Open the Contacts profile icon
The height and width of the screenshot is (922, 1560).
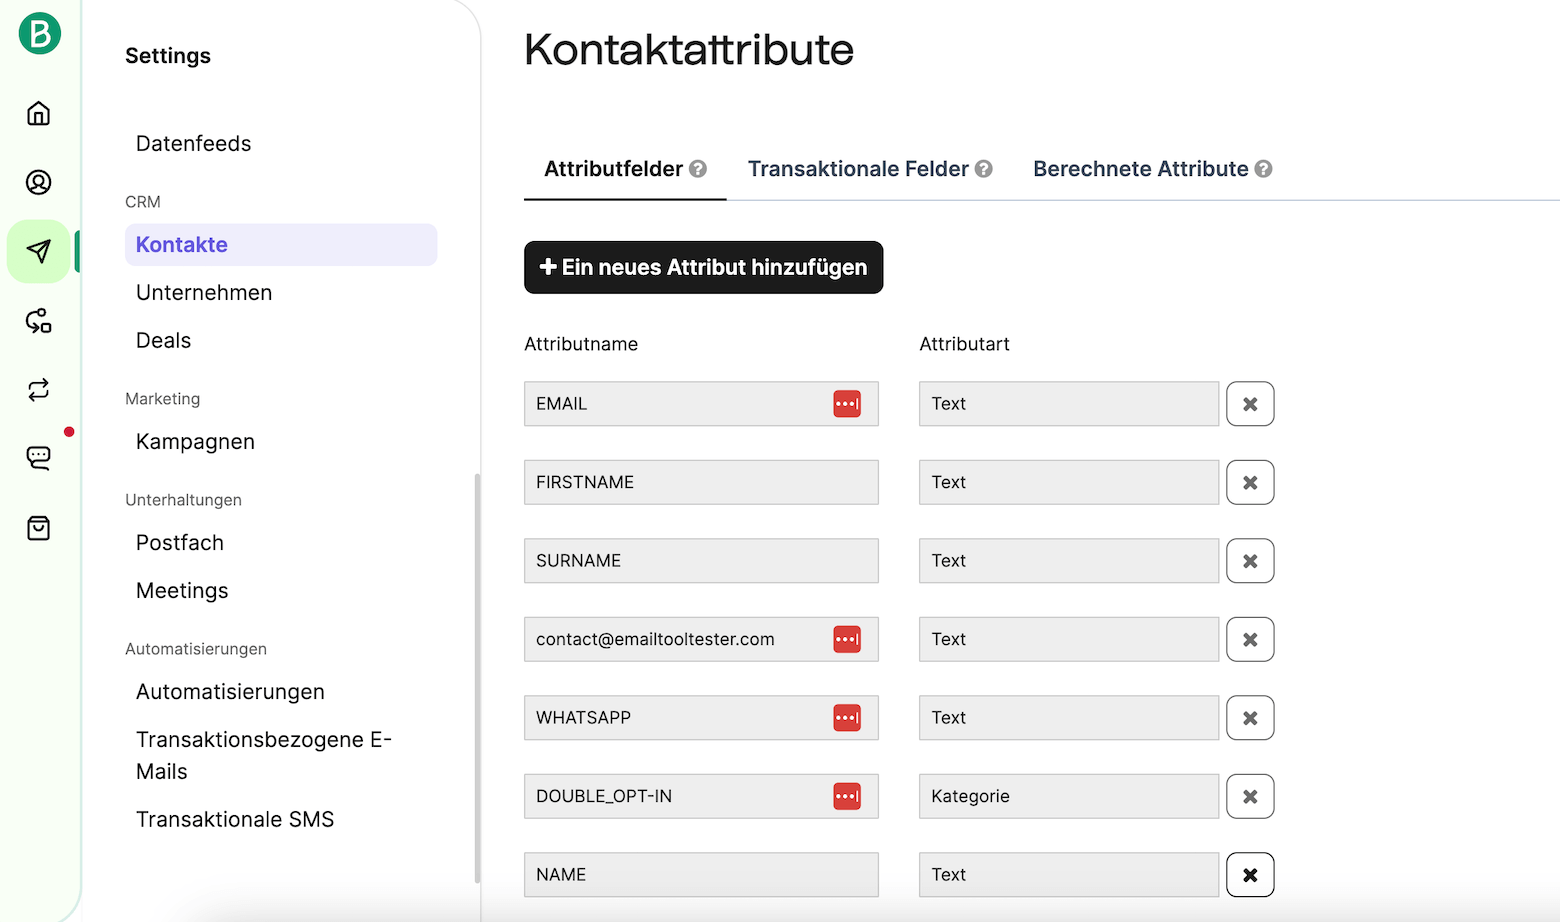point(39,182)
